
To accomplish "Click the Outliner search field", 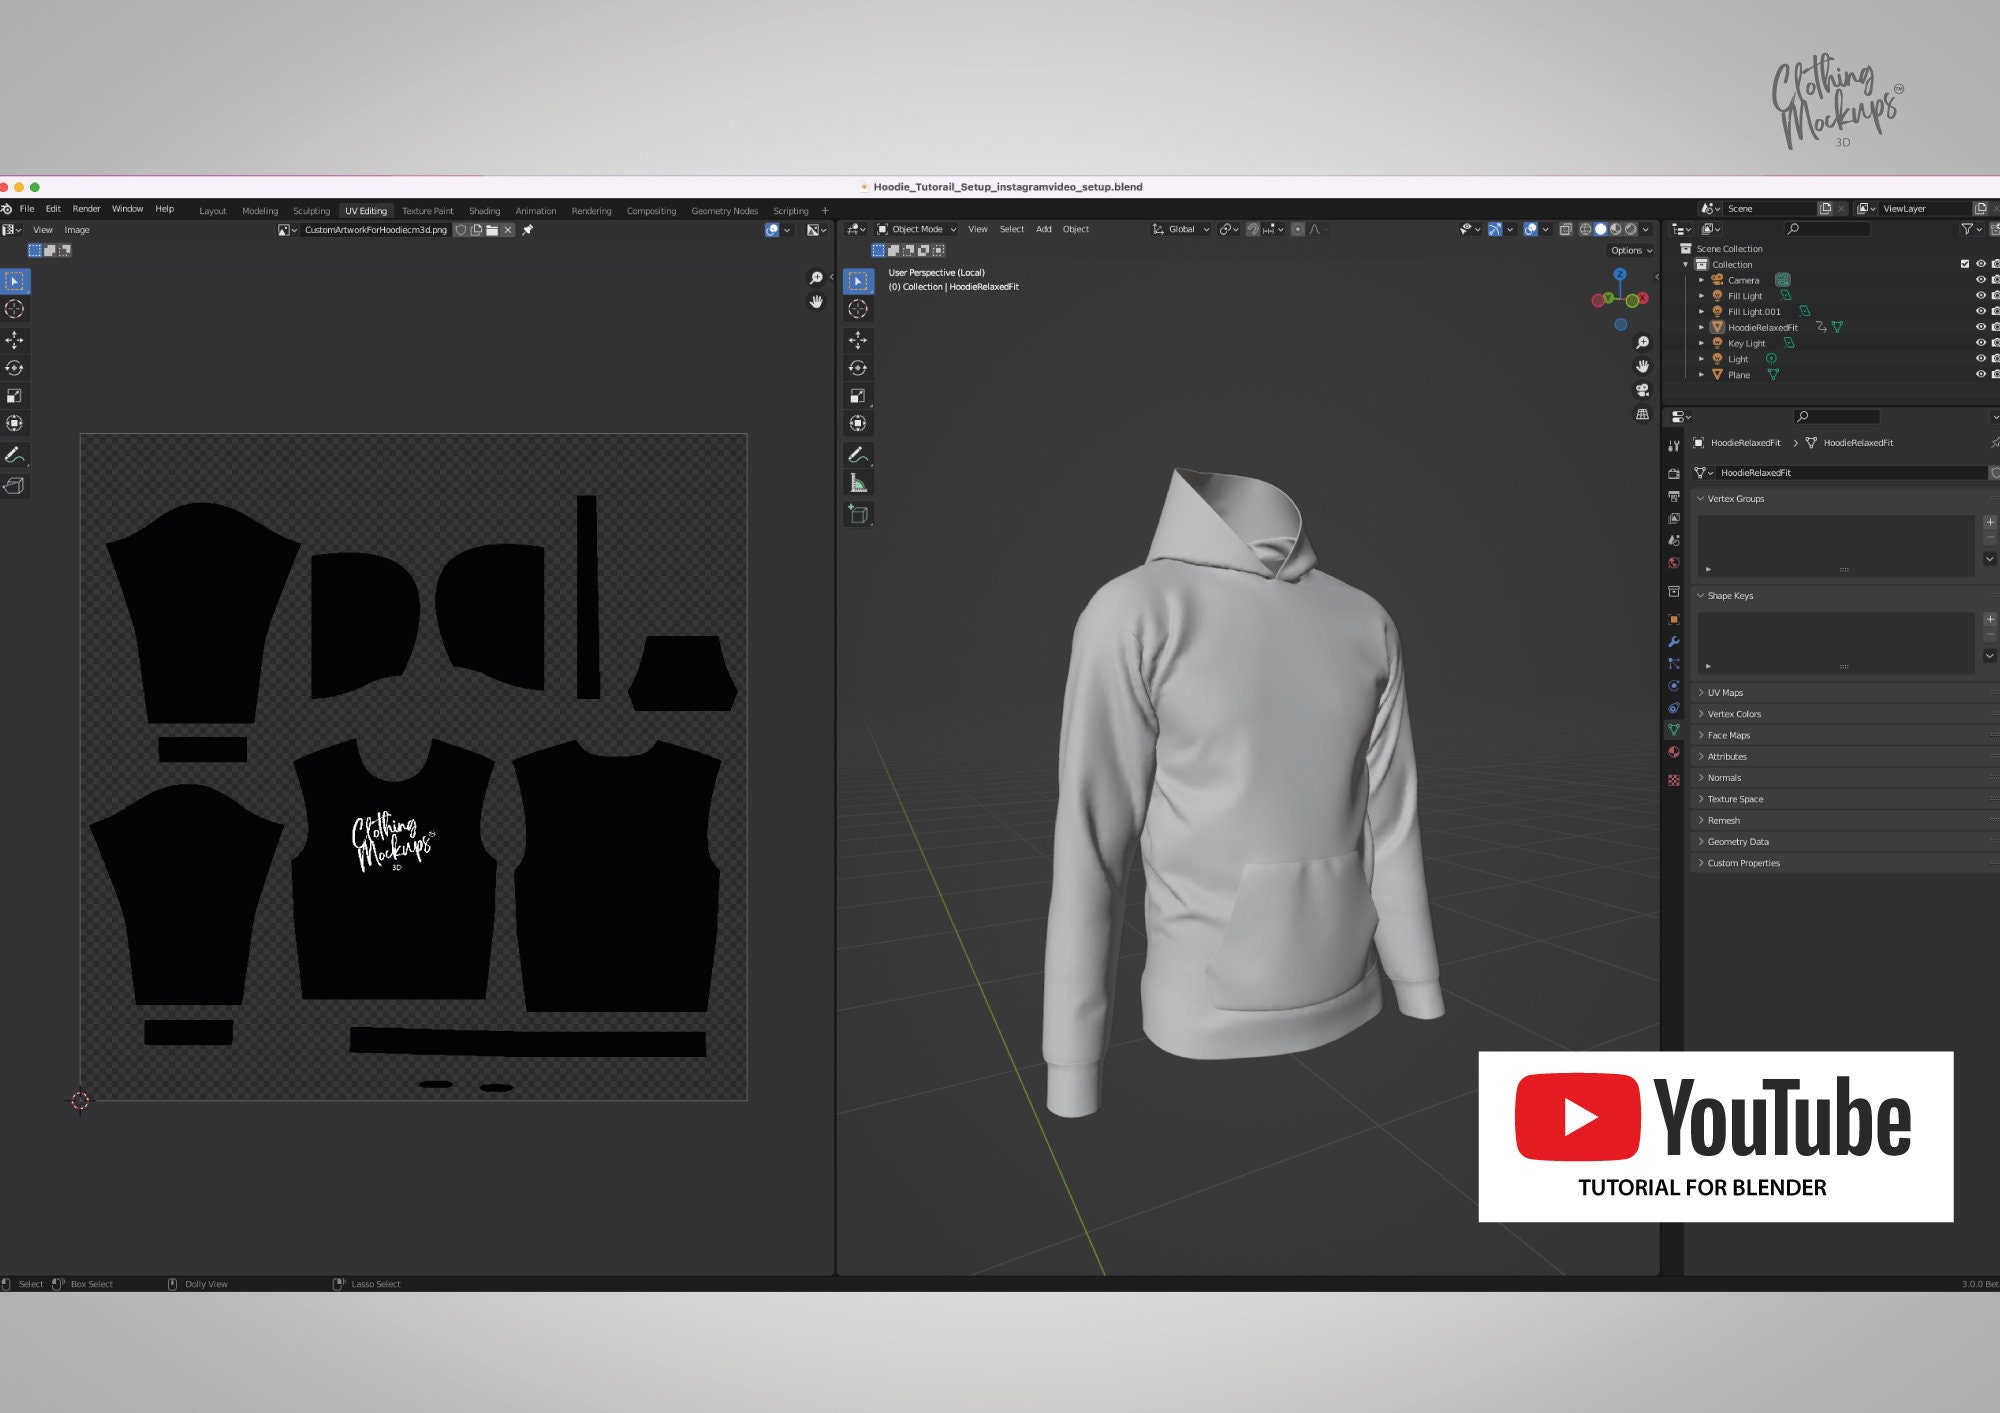I will (1830, 229).
